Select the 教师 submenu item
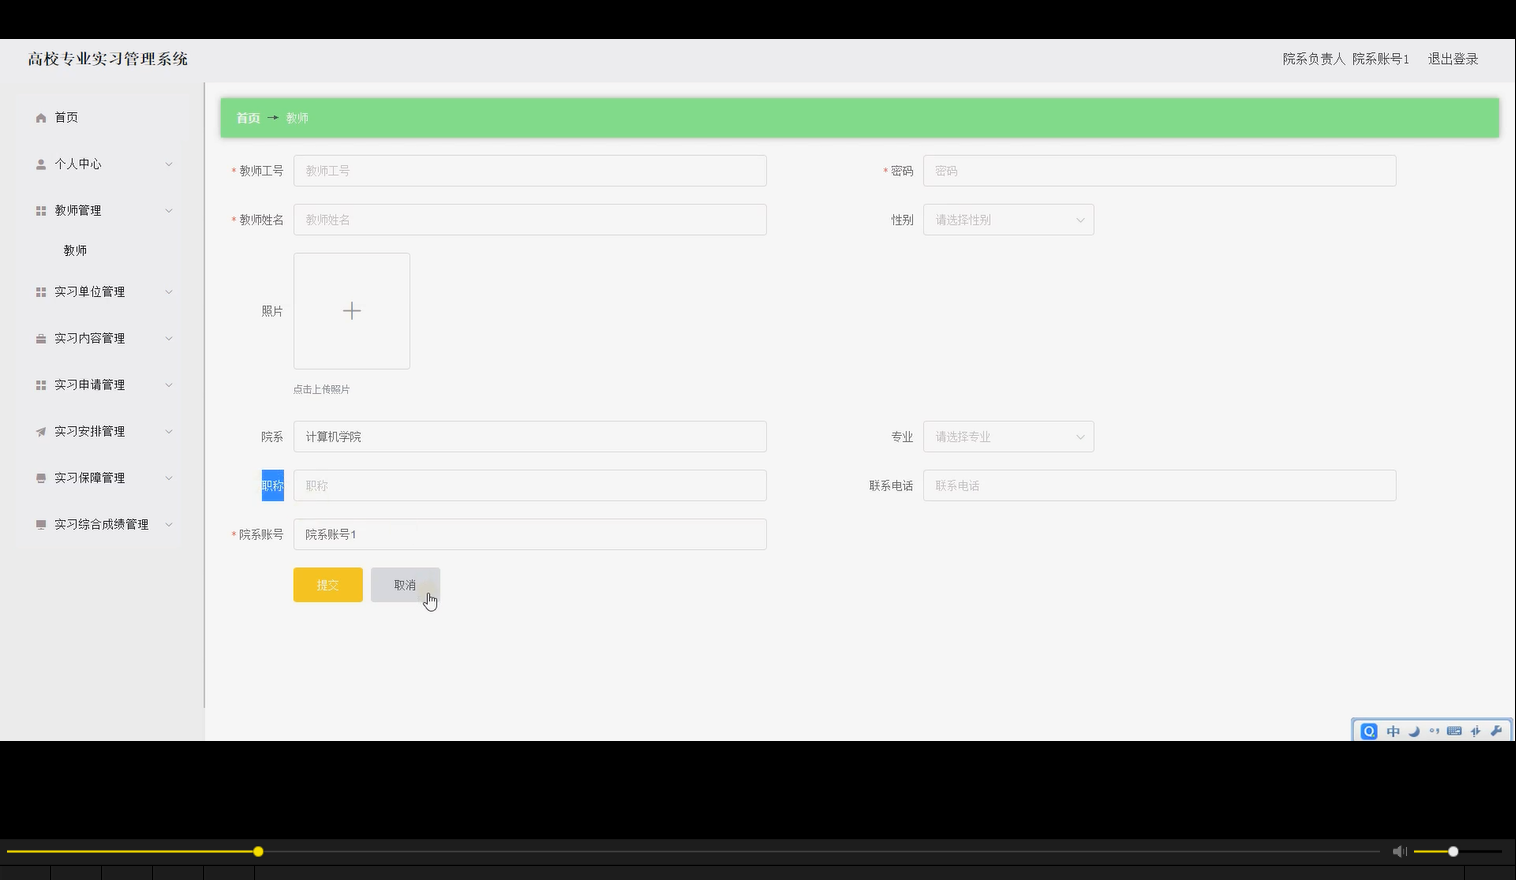The image size is (1516, 880). 75,251
